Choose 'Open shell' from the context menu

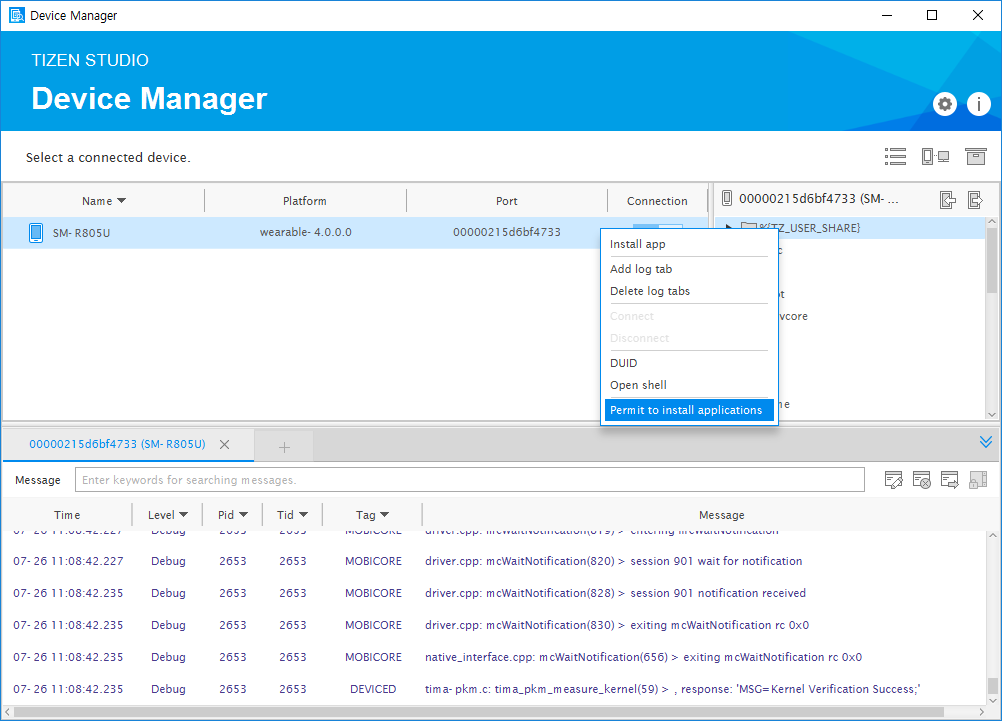[638, 385]
